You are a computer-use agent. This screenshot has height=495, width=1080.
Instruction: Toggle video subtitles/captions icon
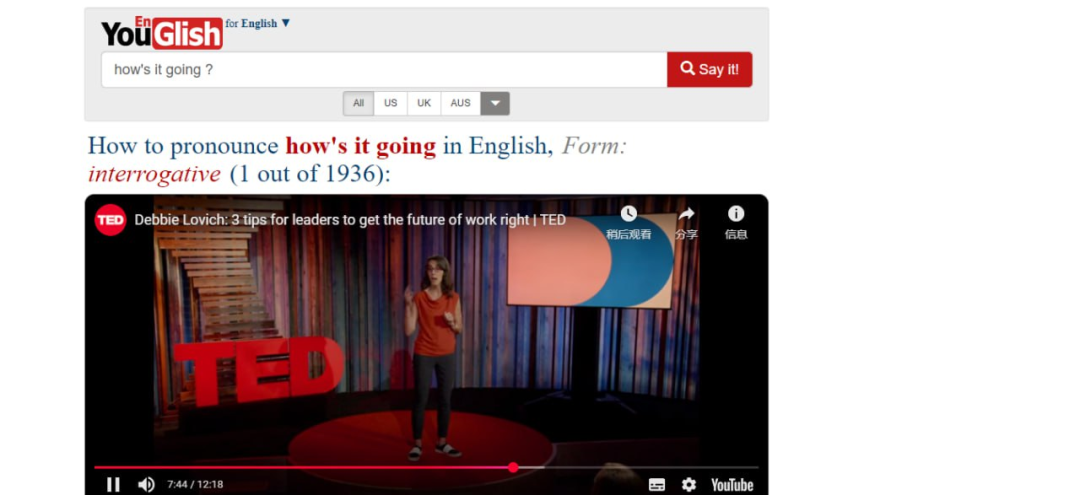657,484
